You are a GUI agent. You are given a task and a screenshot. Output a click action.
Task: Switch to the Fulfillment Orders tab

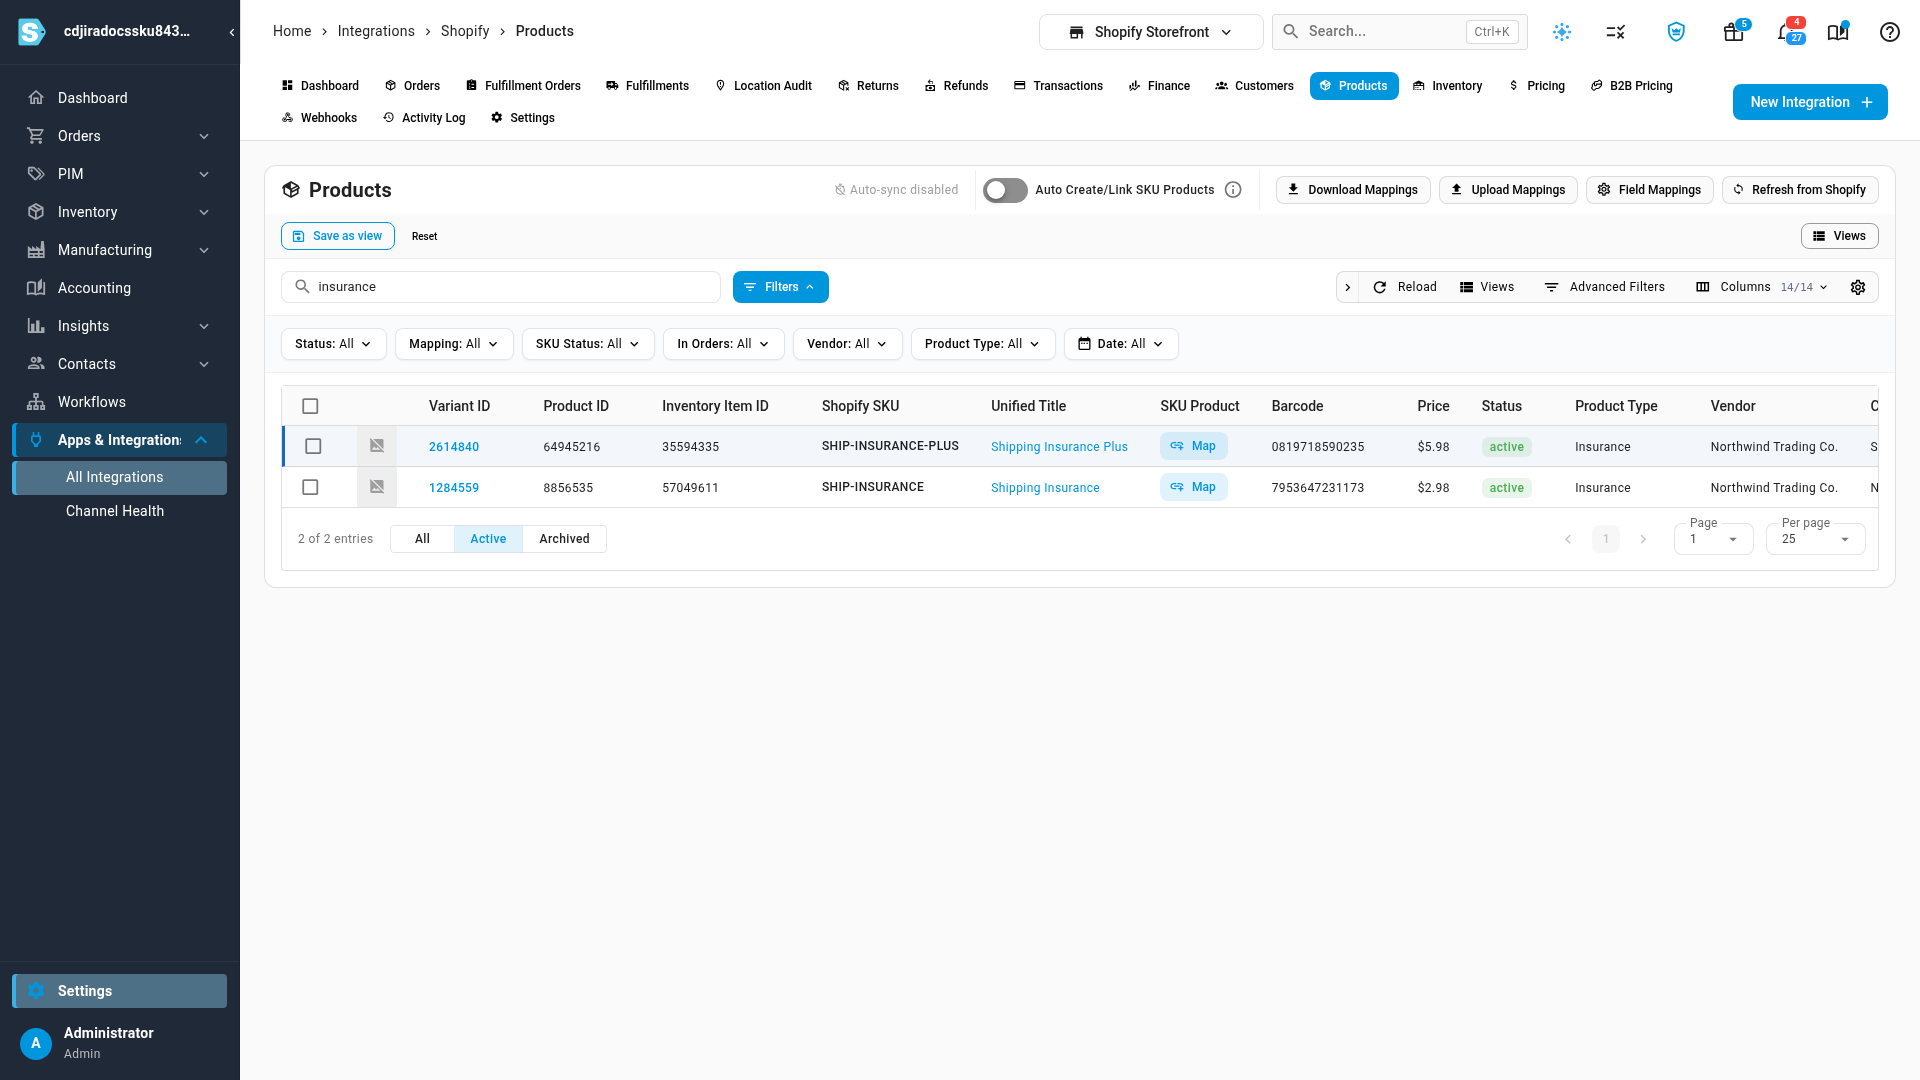coord(522,86)
